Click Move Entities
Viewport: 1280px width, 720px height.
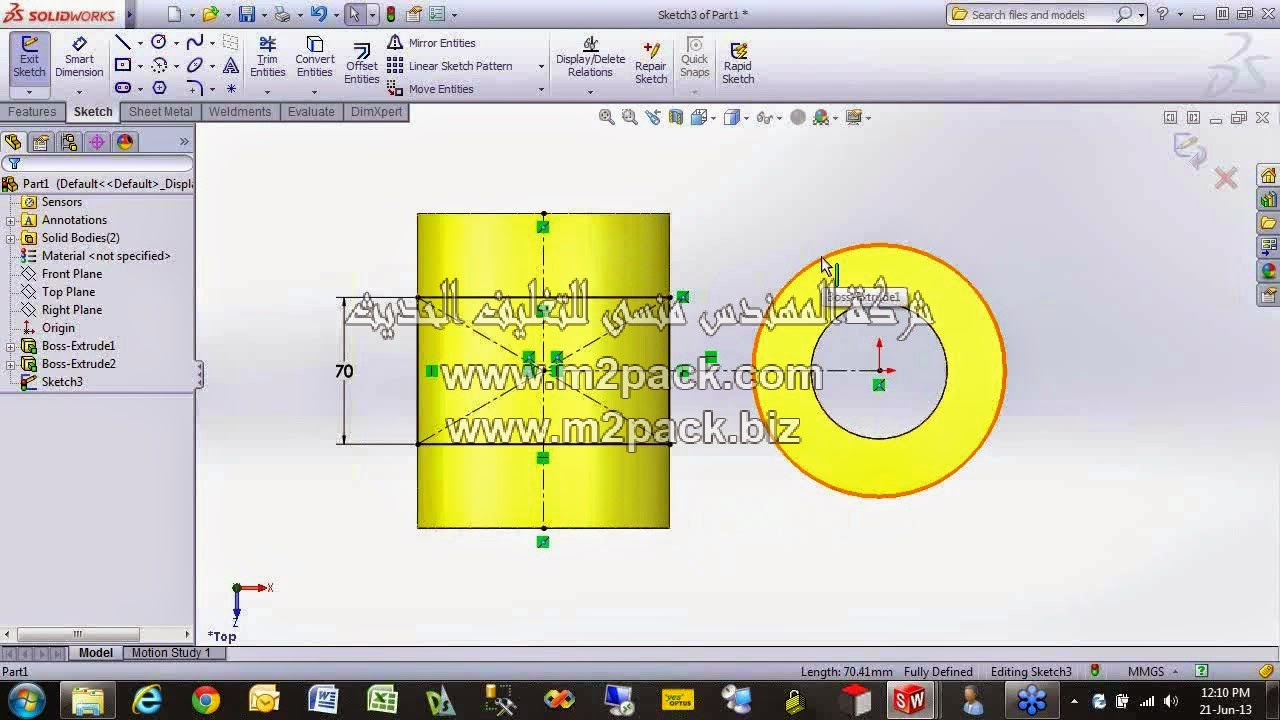[430, 89]
